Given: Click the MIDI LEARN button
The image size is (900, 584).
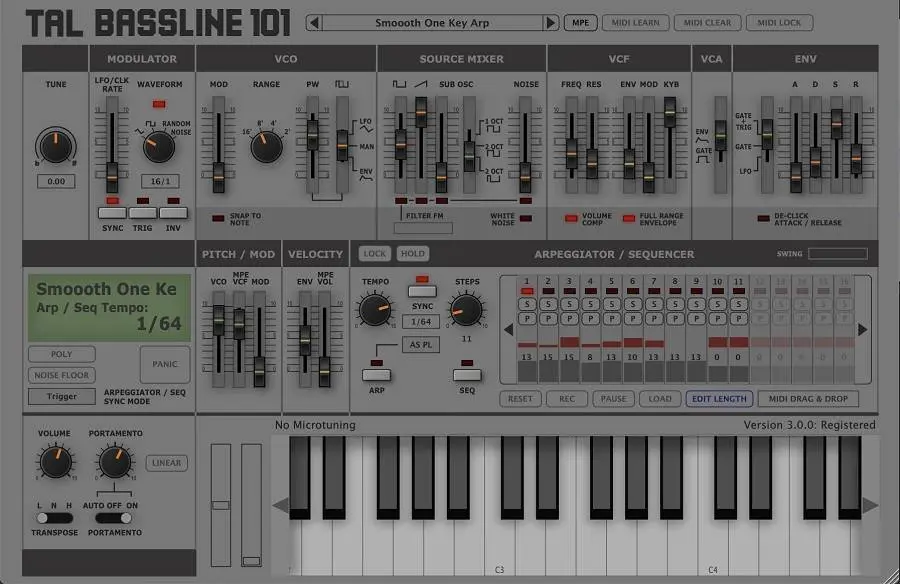Looking at the screenshot, I should 635,23.
